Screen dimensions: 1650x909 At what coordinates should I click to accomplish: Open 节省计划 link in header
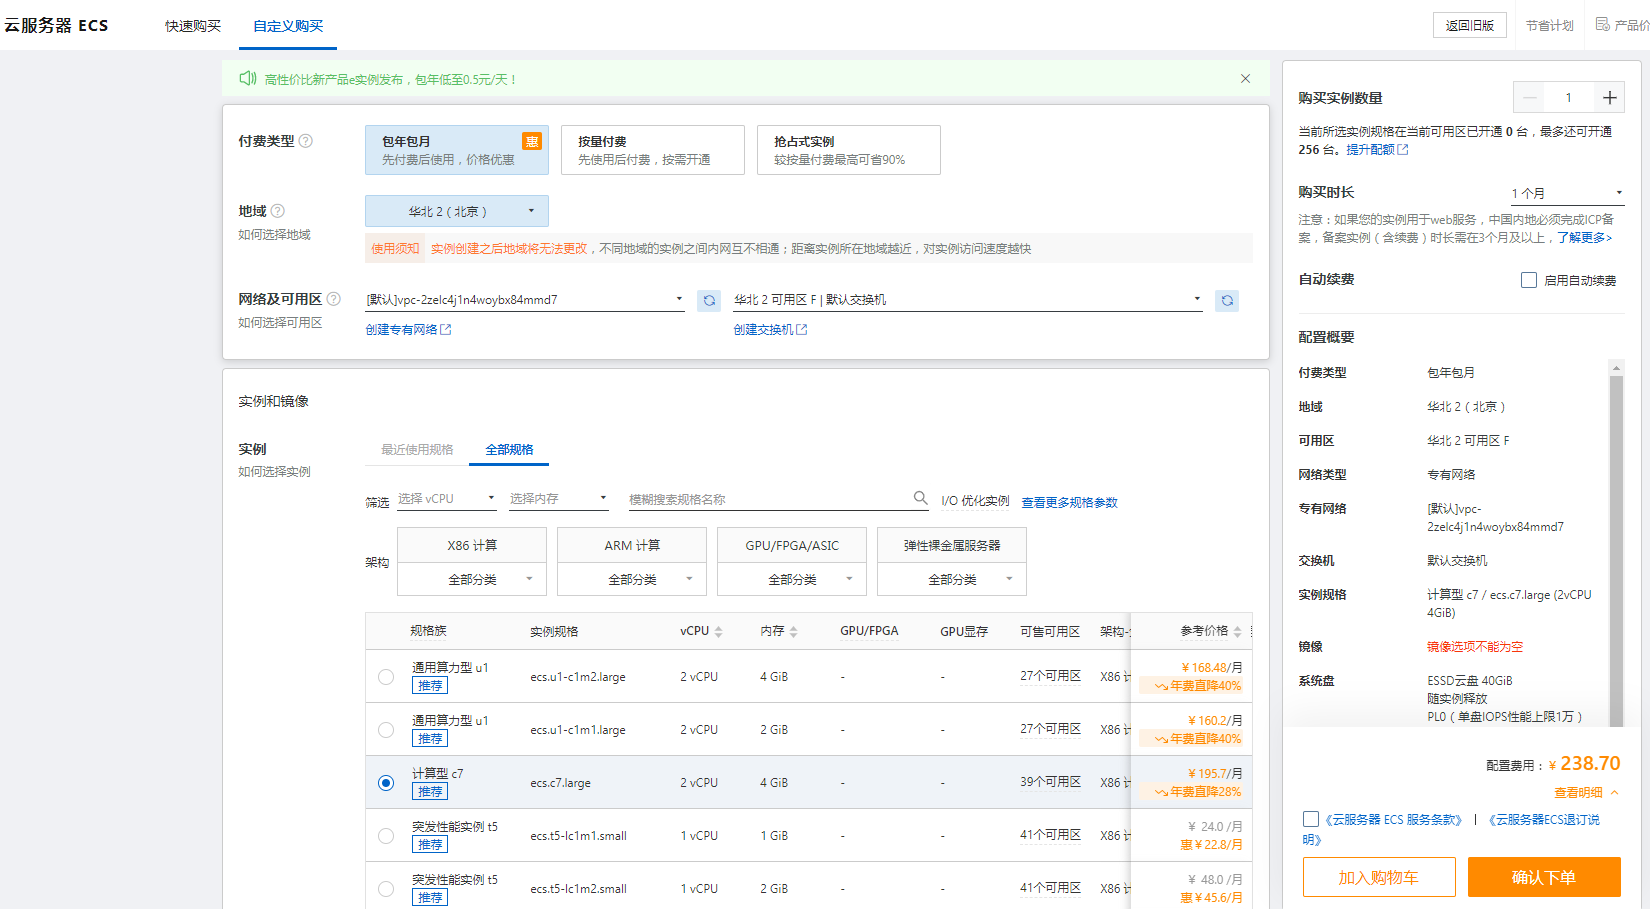point(1550,26)
